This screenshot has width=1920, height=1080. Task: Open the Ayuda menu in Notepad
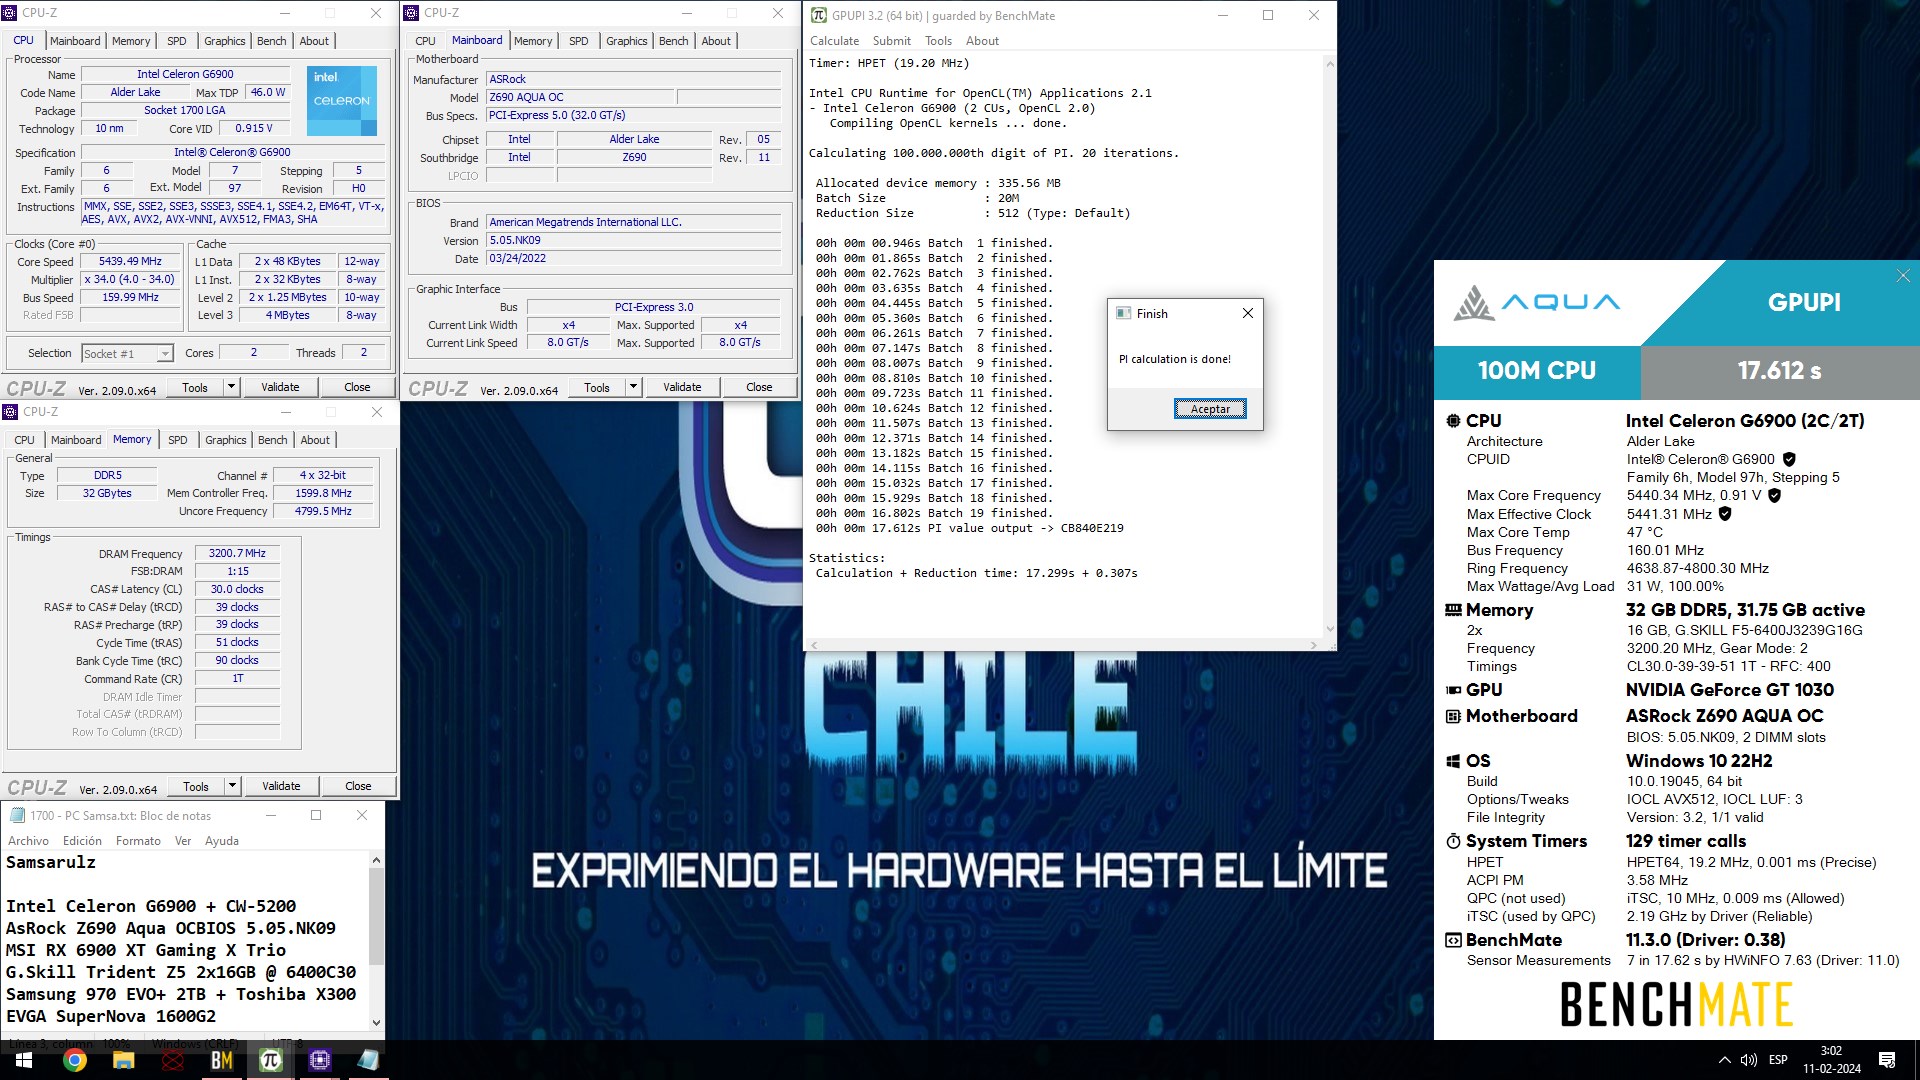(222, 841)
